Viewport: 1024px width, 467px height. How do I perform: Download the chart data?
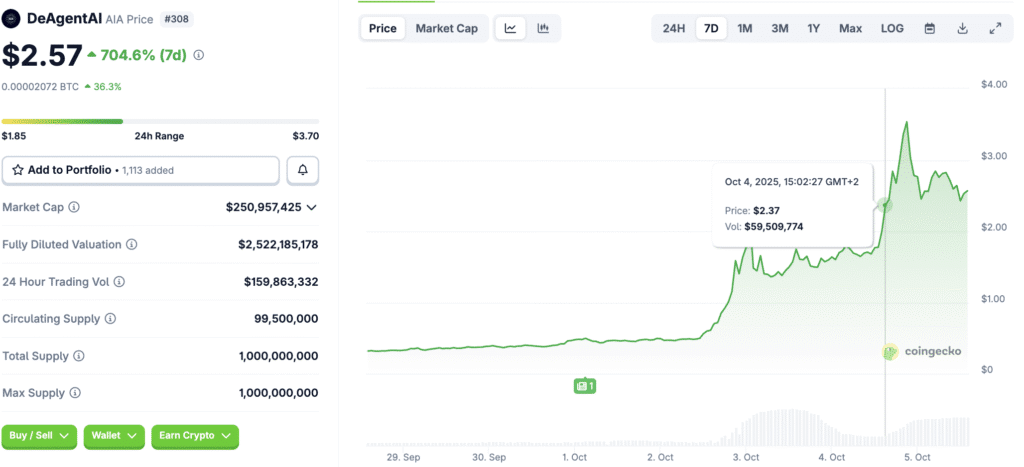click(962, 28)
